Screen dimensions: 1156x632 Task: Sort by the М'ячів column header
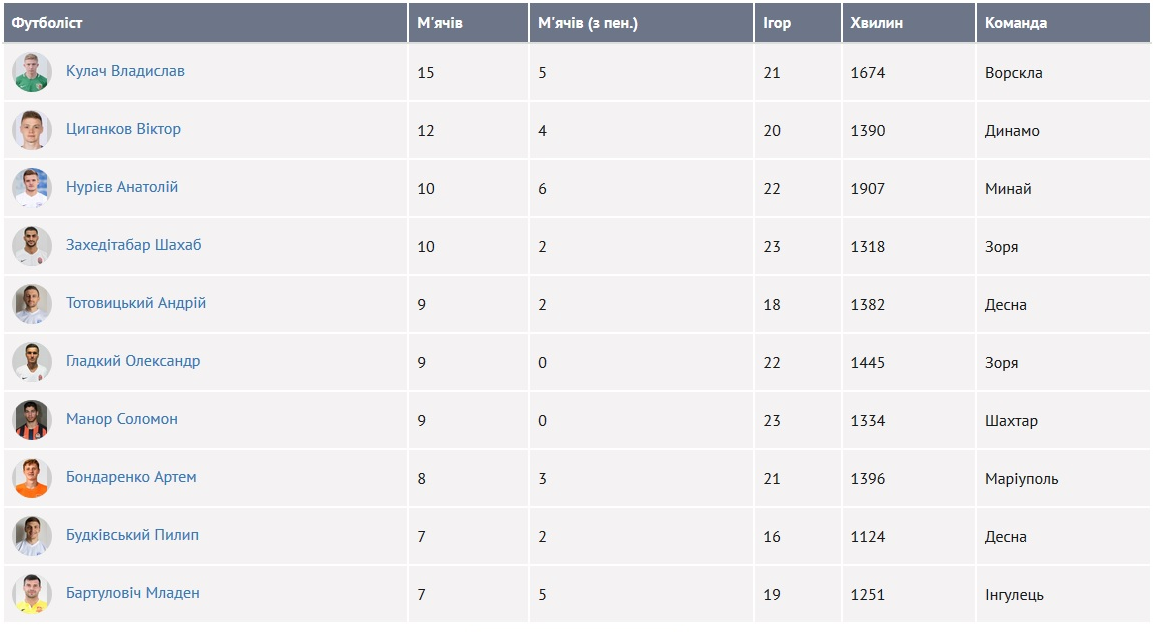tap(440, 23)
